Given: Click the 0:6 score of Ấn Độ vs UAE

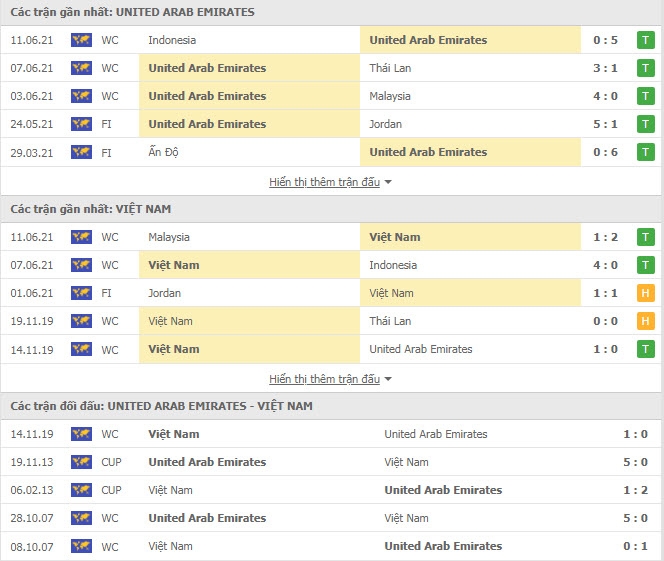Looking at the screenshot, I should click(x=605, y=152).
